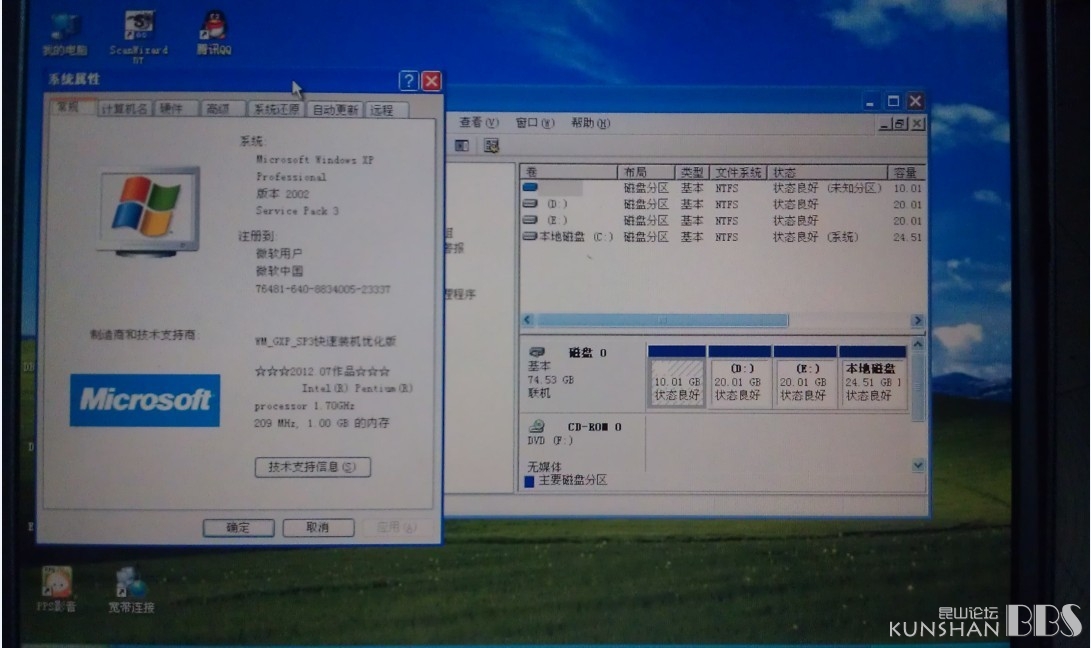Click the 磁盘 0 disk label
The height and width of the screenshot is (648, 1091).
pos(588,353)
